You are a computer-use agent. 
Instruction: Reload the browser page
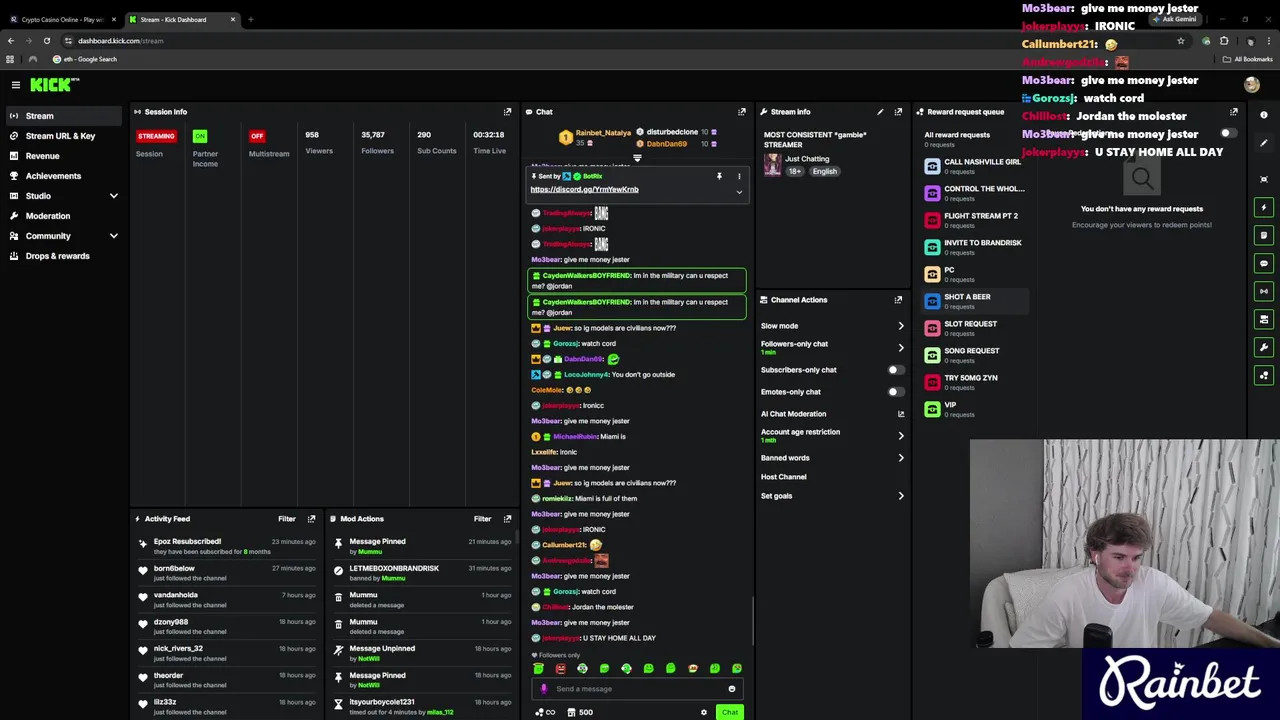[x=46, y=41]
